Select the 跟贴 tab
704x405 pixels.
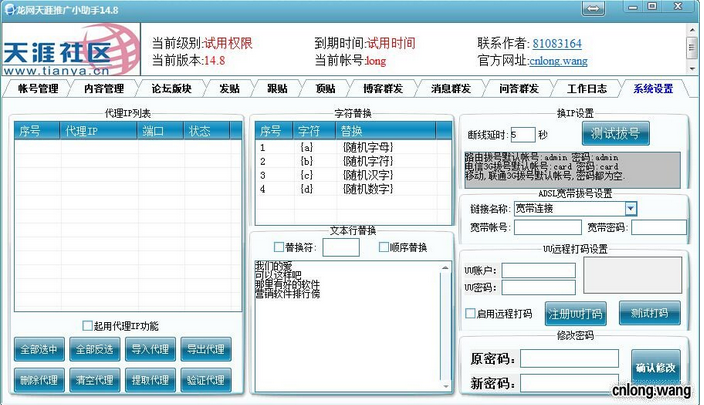tap(277, 88)
